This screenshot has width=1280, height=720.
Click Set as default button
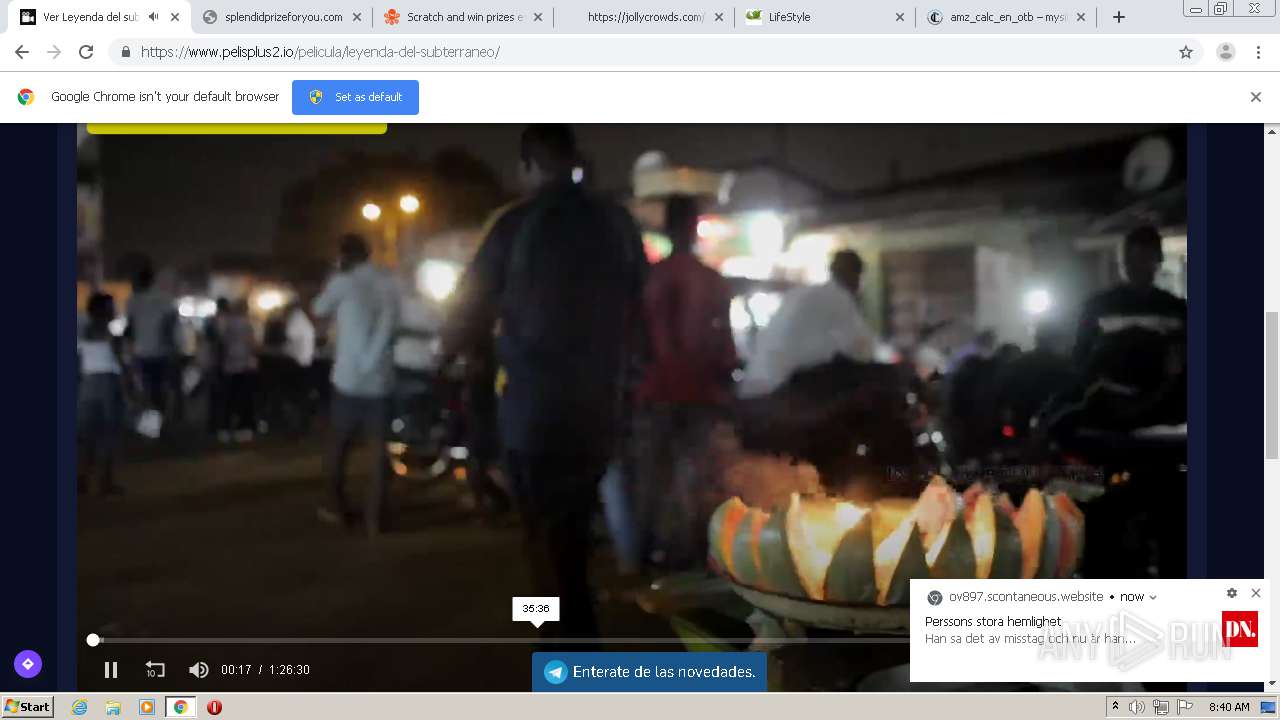(x=355, y=97)
